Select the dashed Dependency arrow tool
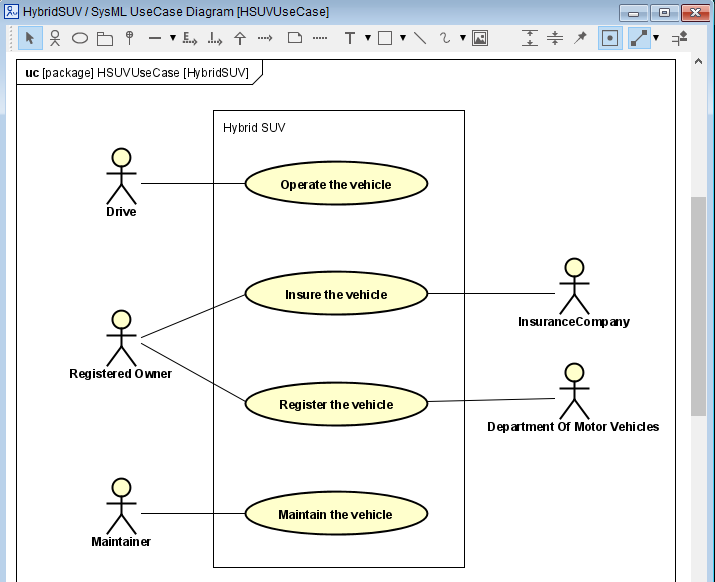The width and height of the screenshot is (715, 582). pyautogui.click(x=265, y=38)
